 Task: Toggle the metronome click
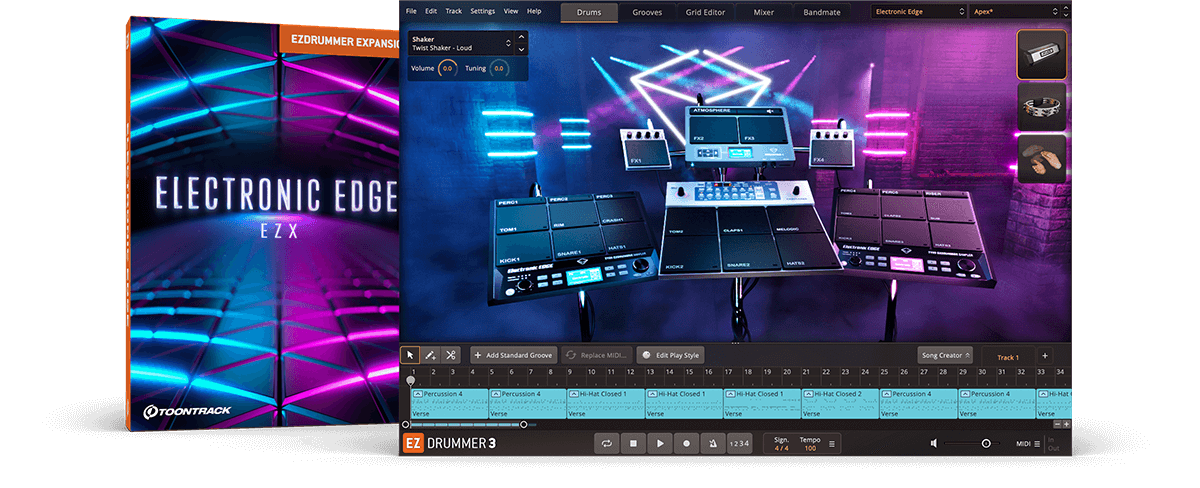coord(712,442)
